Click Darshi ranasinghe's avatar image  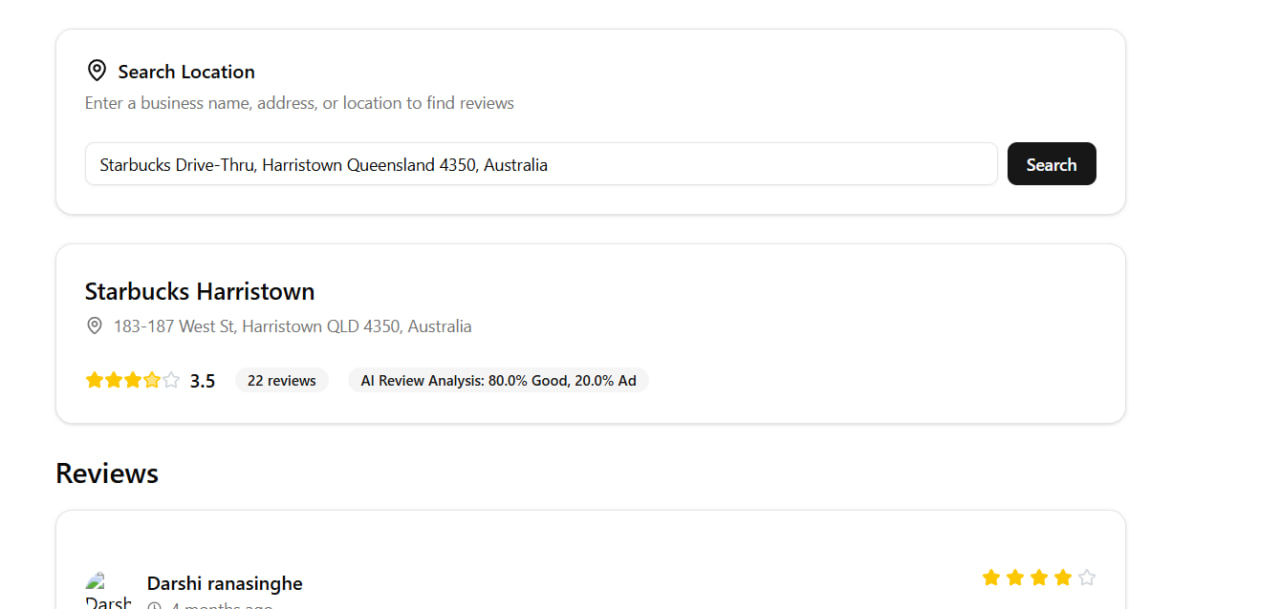[x=108, y=590]
